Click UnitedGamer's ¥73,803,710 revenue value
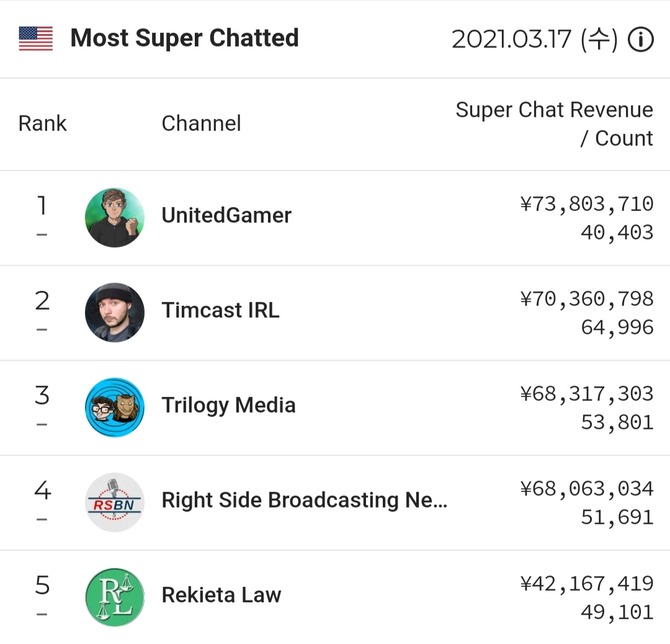This screenshot has width=670, height=644. point(587,203)
